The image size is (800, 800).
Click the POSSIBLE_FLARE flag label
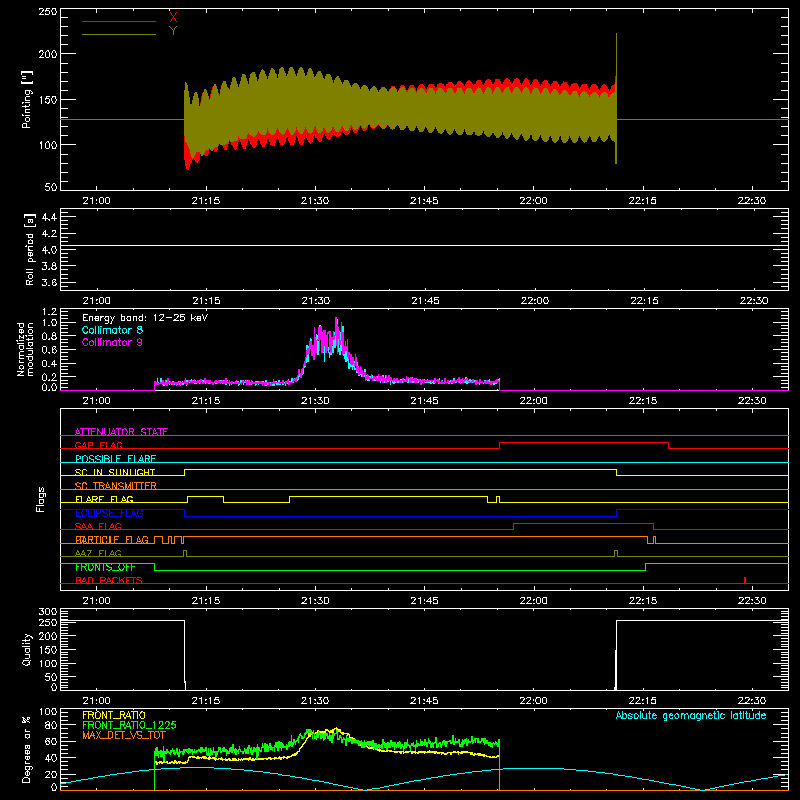(x=115, y=459)
